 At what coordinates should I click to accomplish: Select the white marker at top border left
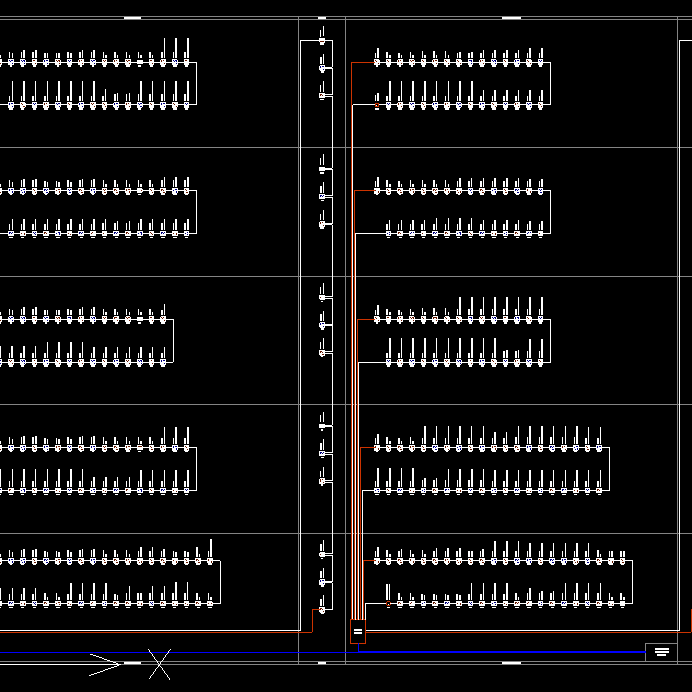point(132,18)
